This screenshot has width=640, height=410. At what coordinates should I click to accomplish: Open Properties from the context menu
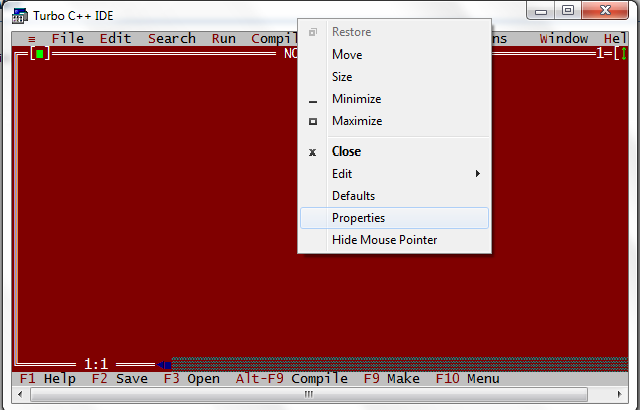coord(394,218)
